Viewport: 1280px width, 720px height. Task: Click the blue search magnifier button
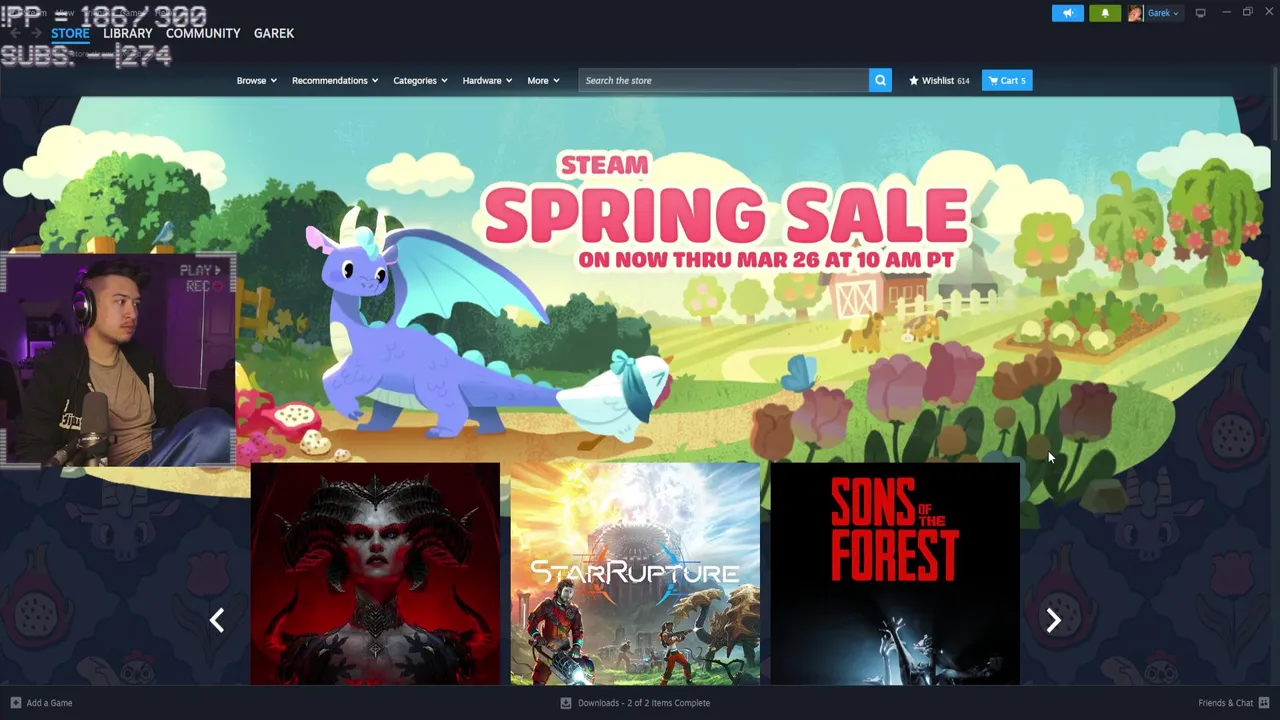(880, 80)
